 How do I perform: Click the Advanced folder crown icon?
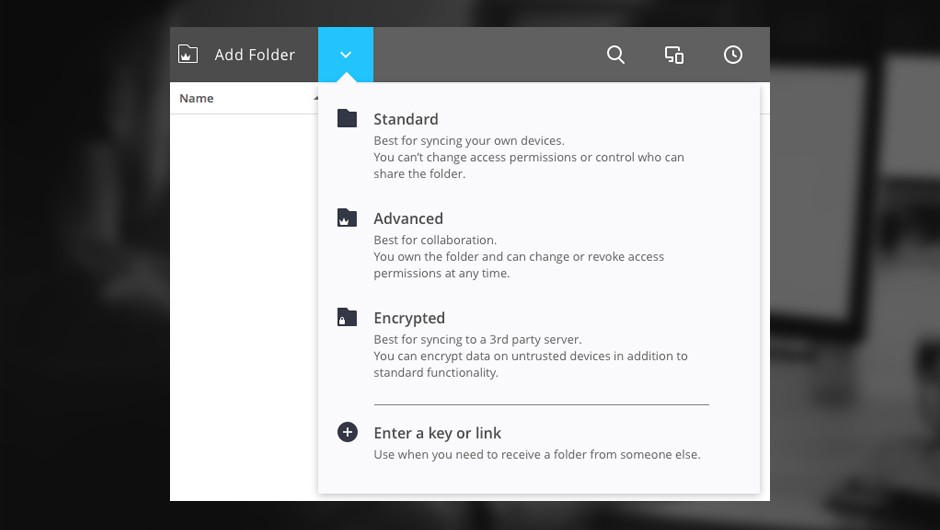coord(347,217)
